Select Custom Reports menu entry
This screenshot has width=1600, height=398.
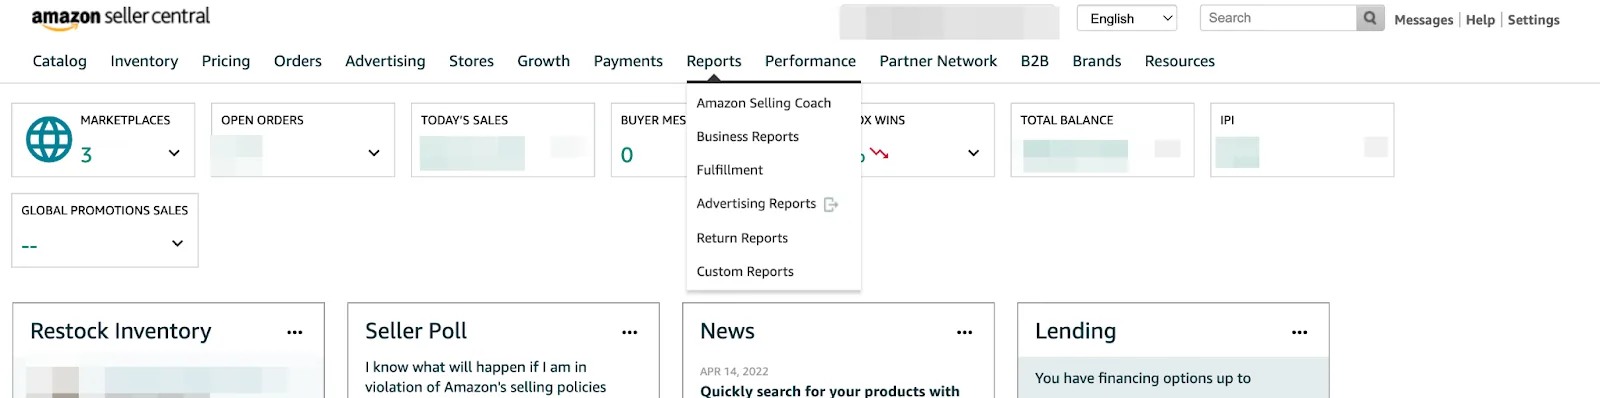tap(745, 272)
